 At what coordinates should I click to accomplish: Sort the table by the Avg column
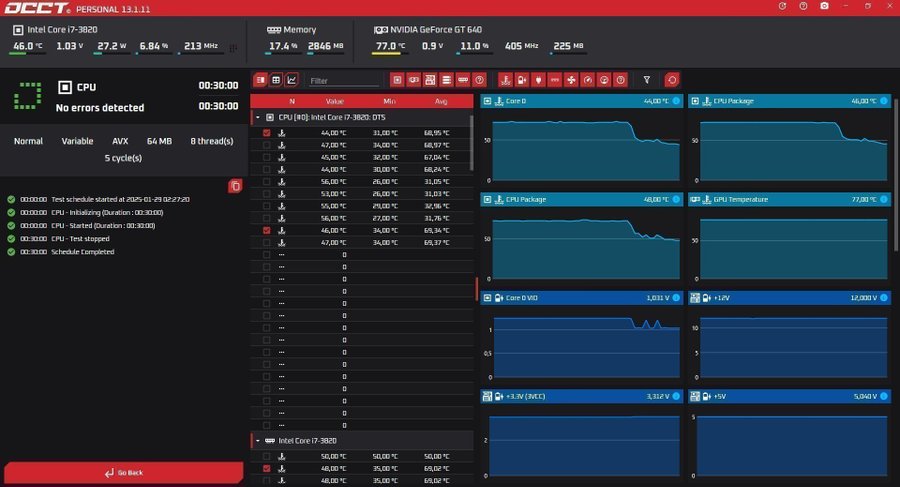441,101
